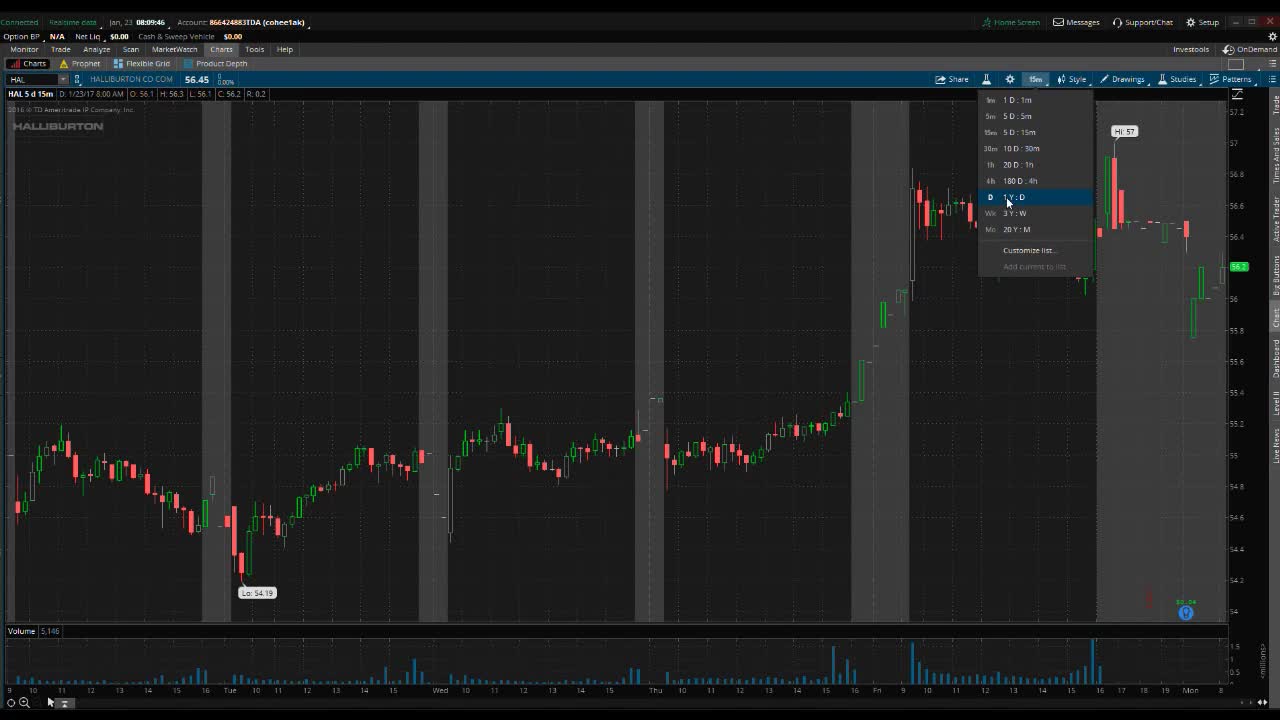
Task: Select the Charts sub-tab with bar icon
Action: (28, 63)
